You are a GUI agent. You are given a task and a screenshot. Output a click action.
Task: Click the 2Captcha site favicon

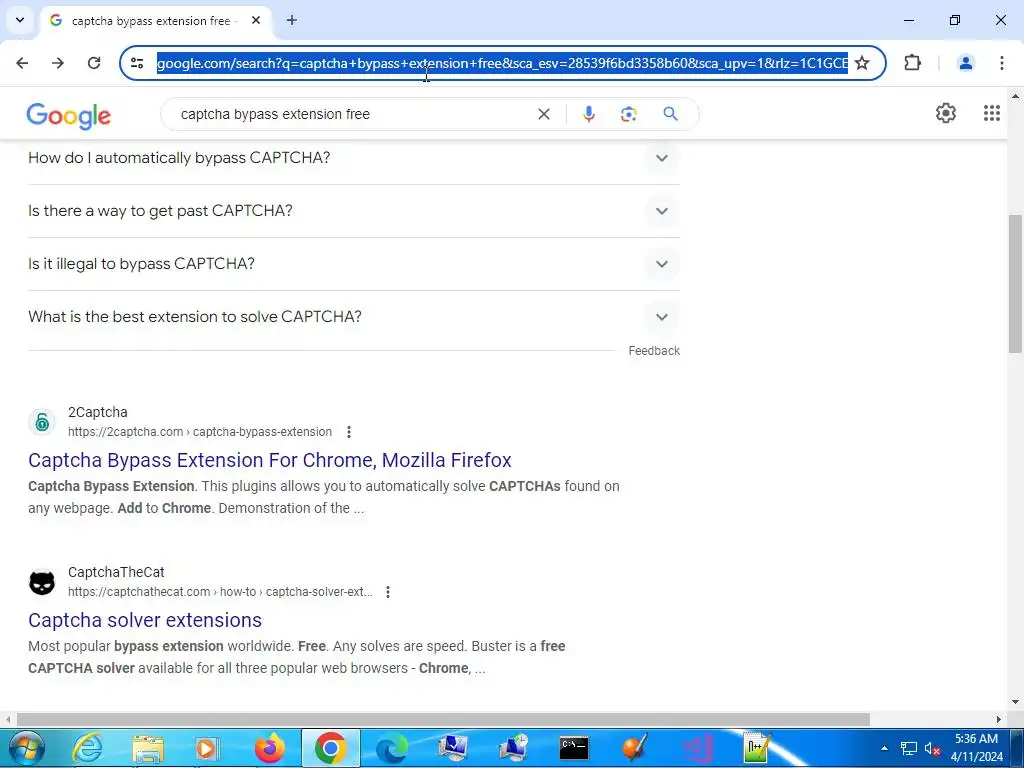pos(42,422)
